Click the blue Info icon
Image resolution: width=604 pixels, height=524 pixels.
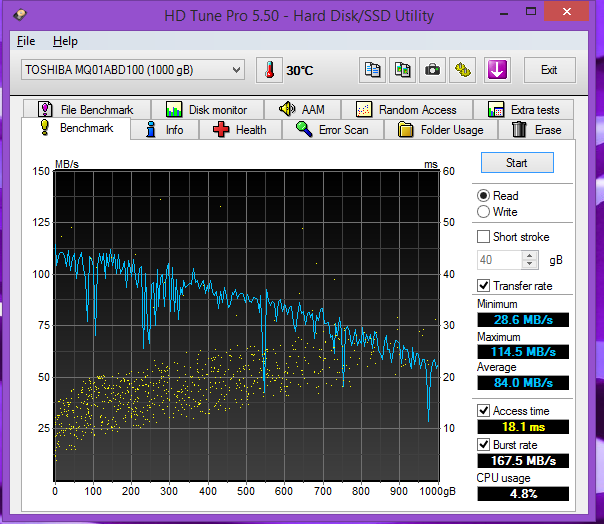pos(151,129)
